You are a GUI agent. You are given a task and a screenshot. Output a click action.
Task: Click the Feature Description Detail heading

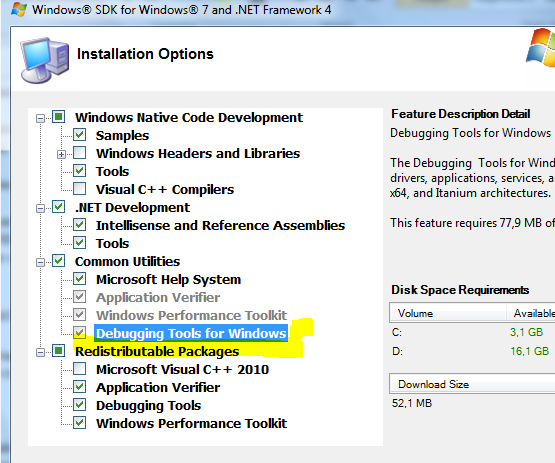click(x=460, y=114)
